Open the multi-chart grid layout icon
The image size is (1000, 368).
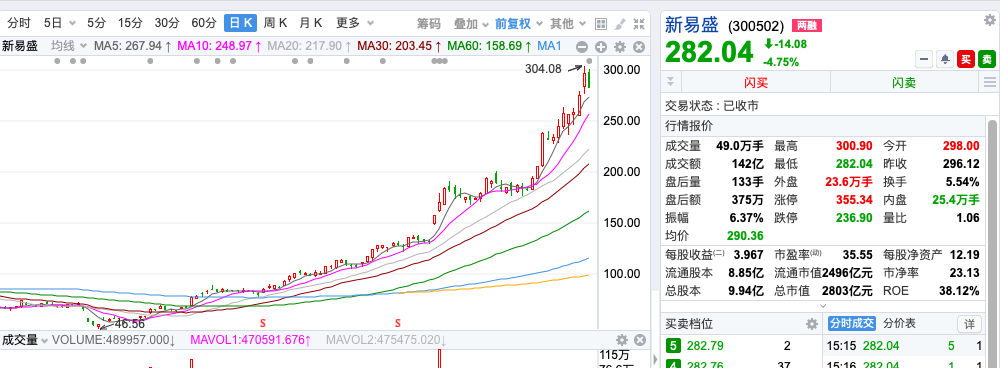click(600, 24)
